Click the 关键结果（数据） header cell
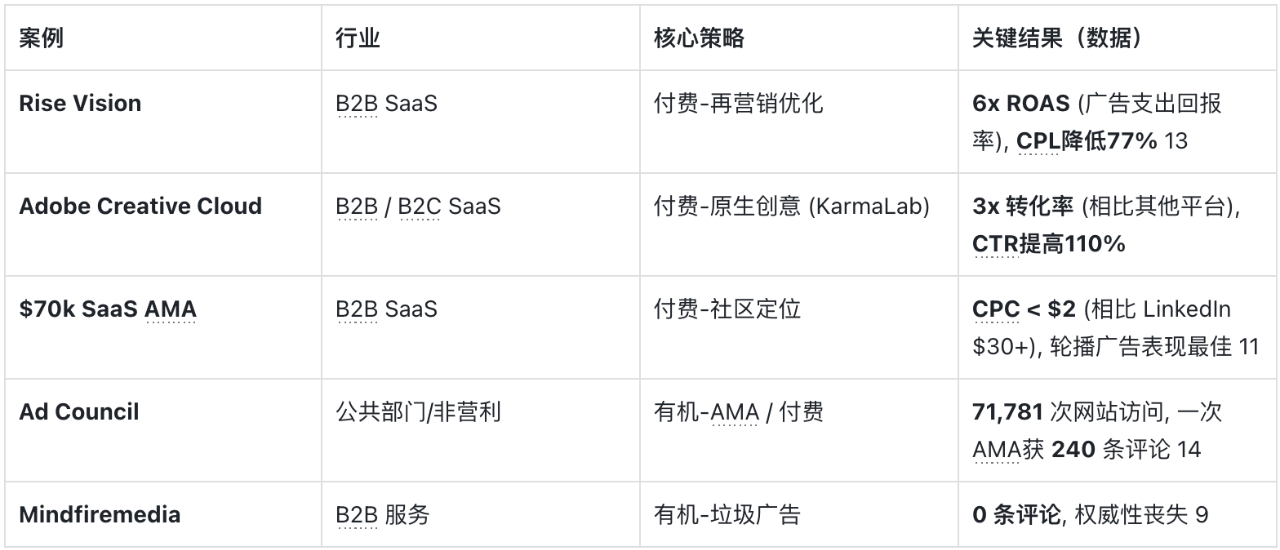Screen dimensions: 1280x550 pos(1058,39)
